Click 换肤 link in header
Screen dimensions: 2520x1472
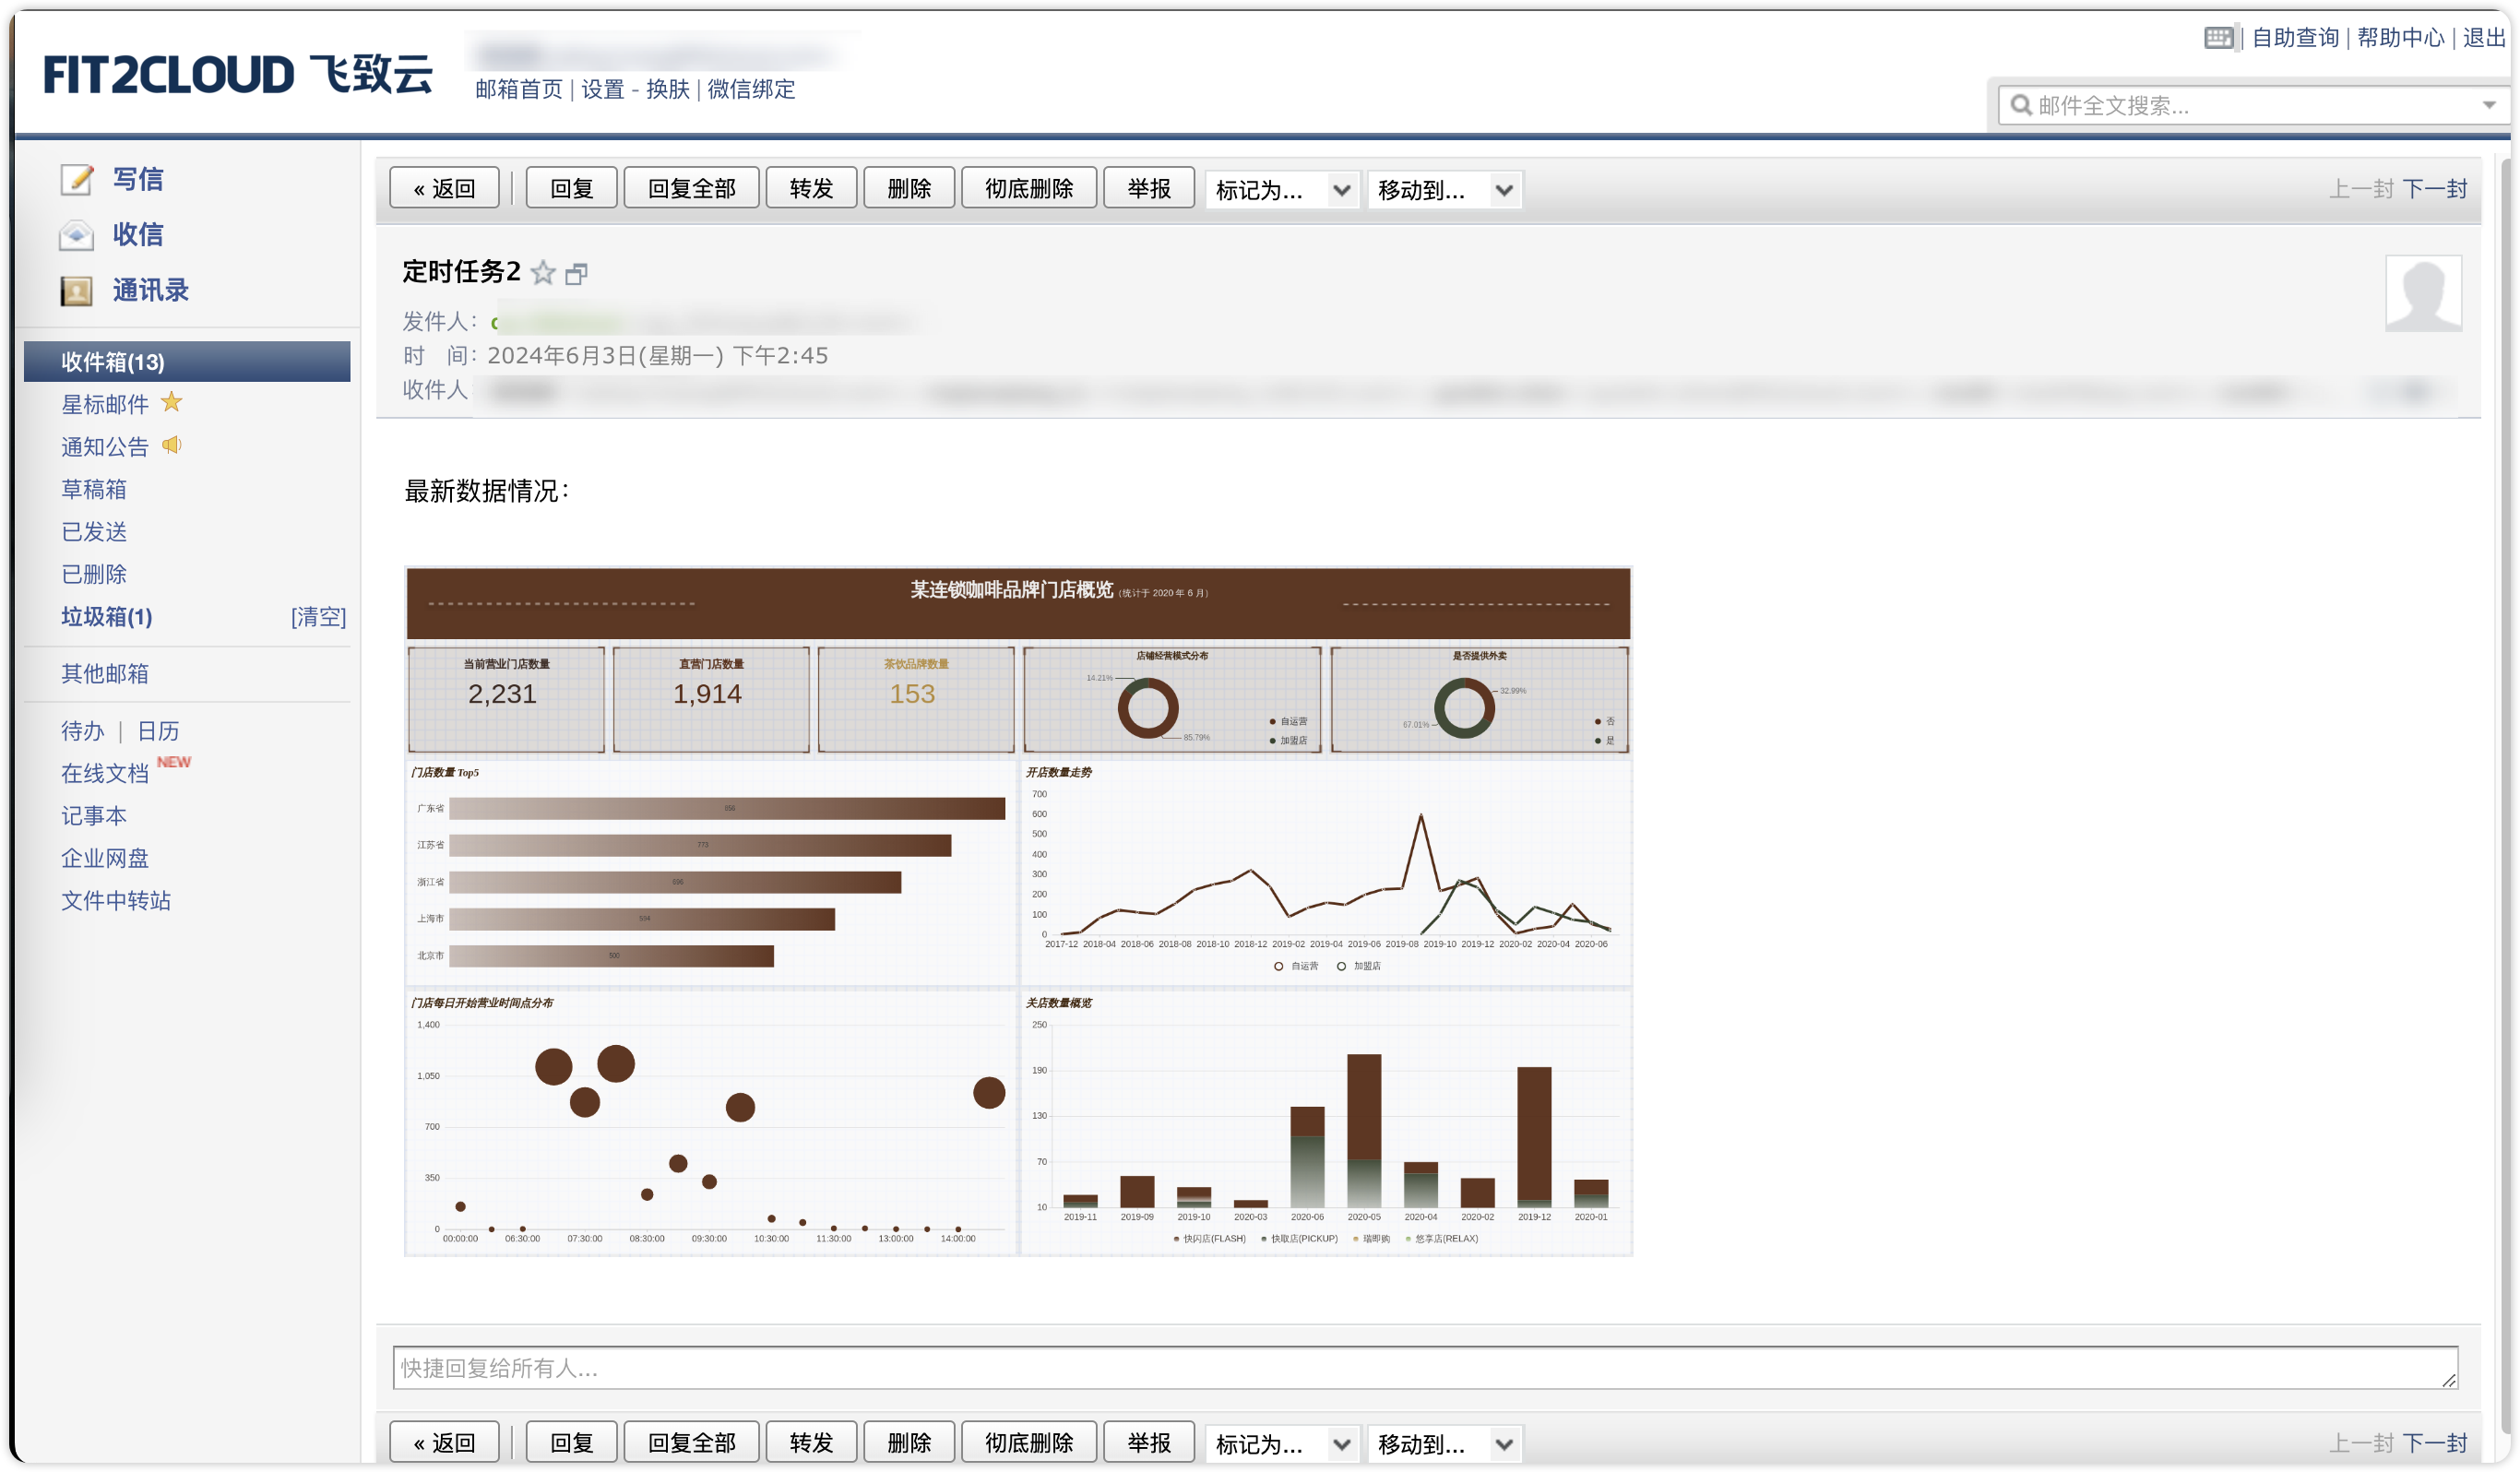click(668, 89)
